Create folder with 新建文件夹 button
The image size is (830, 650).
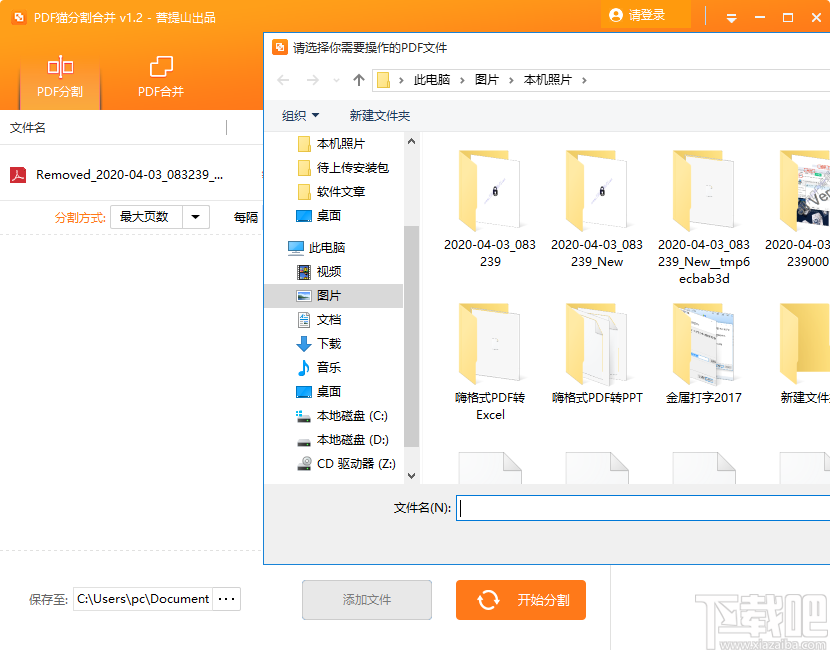379,115
